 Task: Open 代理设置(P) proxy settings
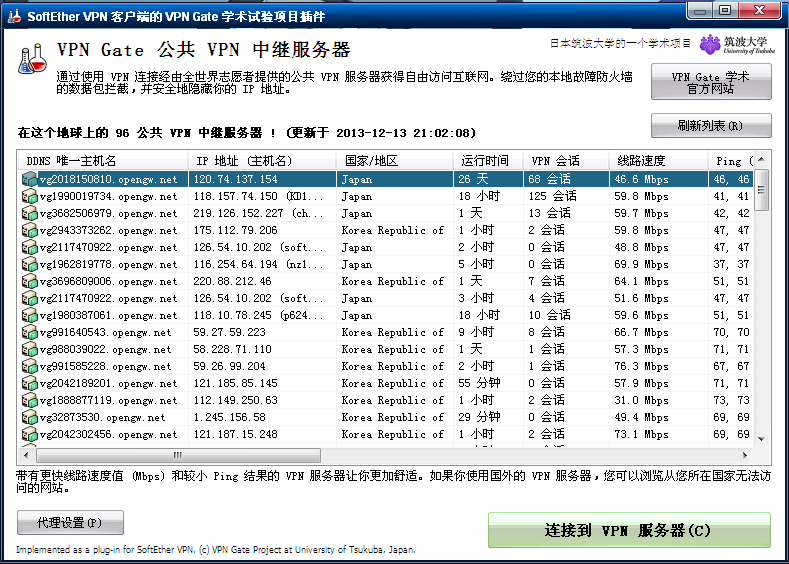click(x=70, y=523)
